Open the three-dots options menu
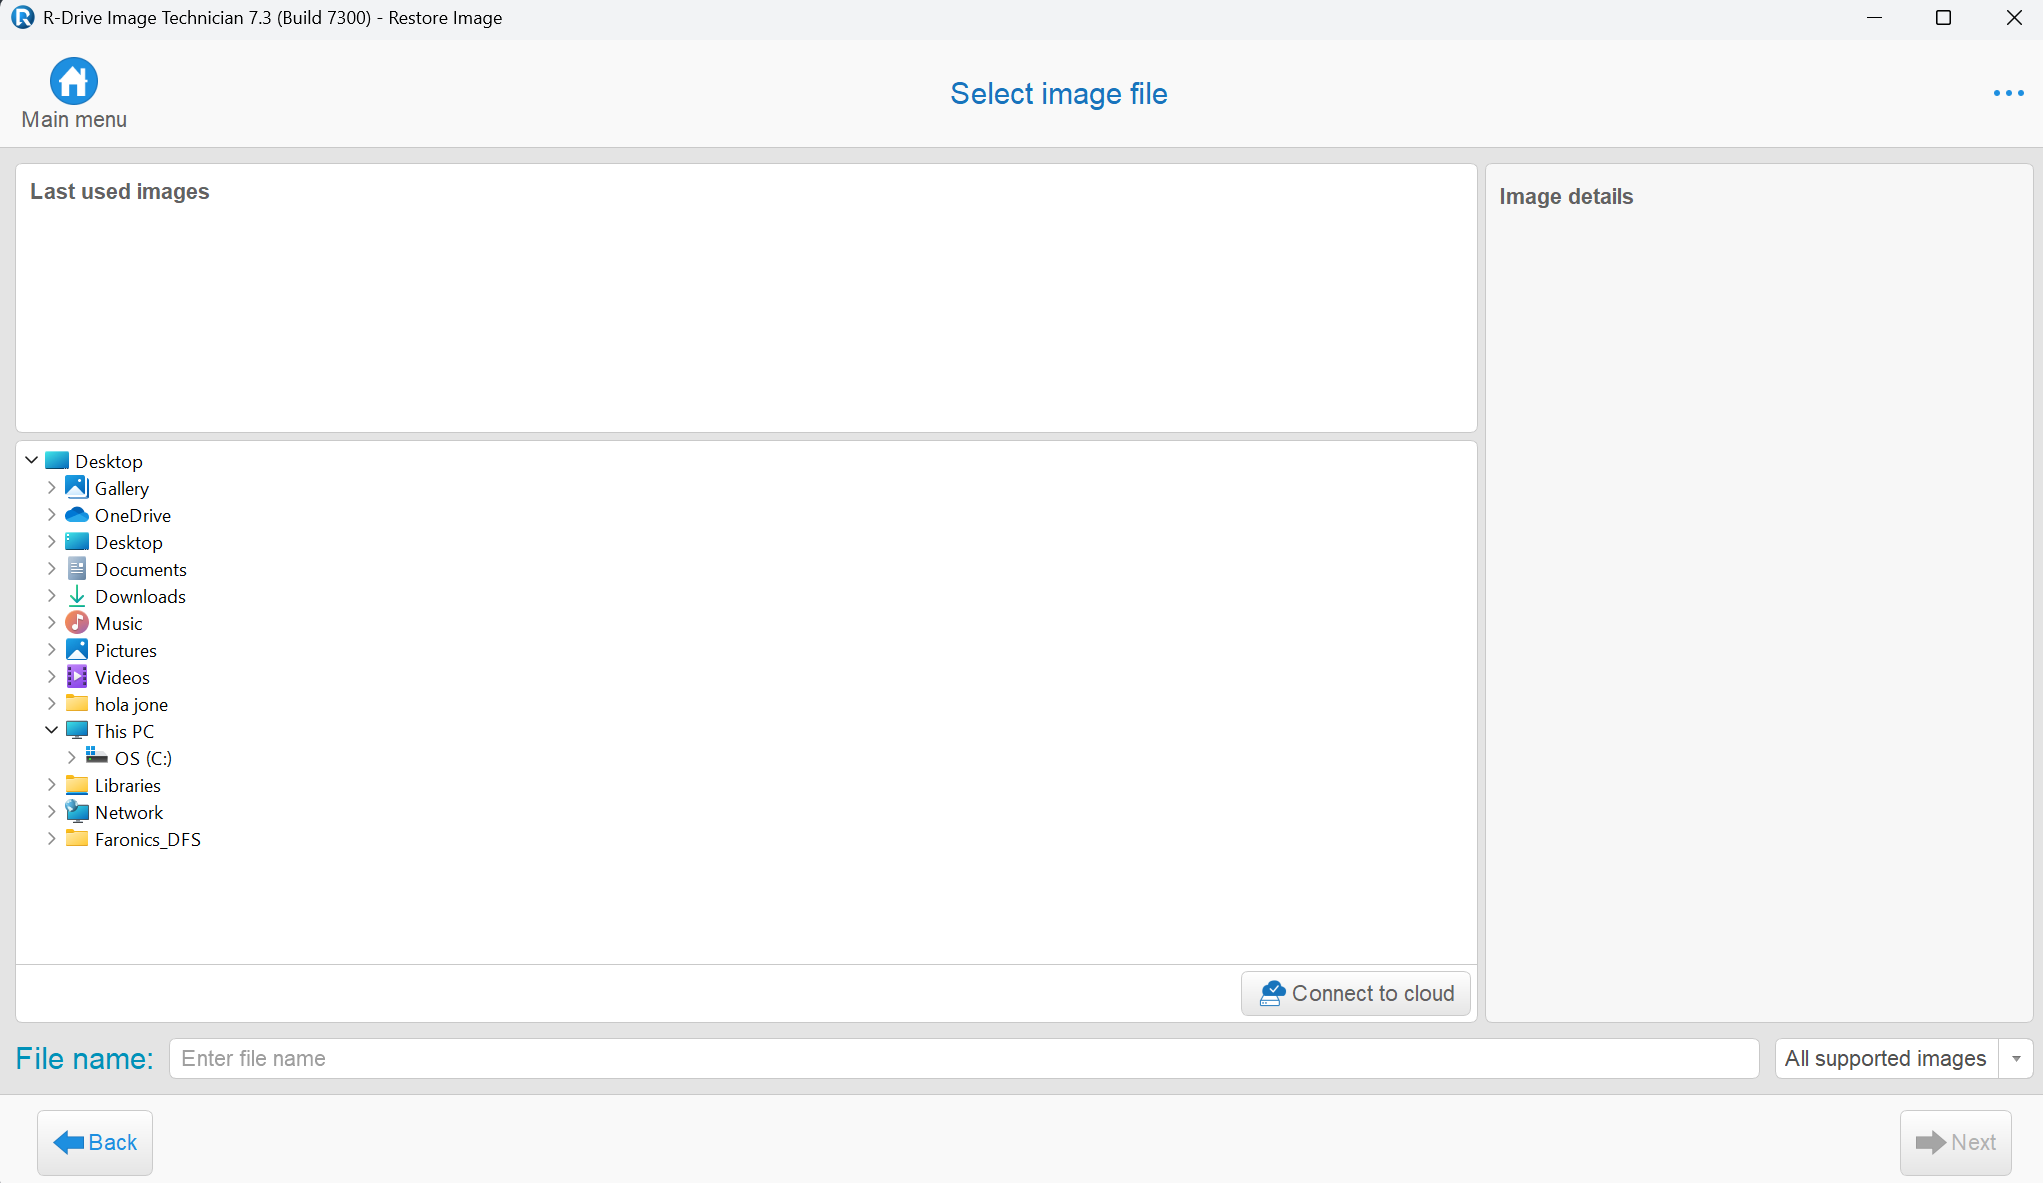Image resolution: width=2043 pixels, height=1183 pixels. 2008,93
